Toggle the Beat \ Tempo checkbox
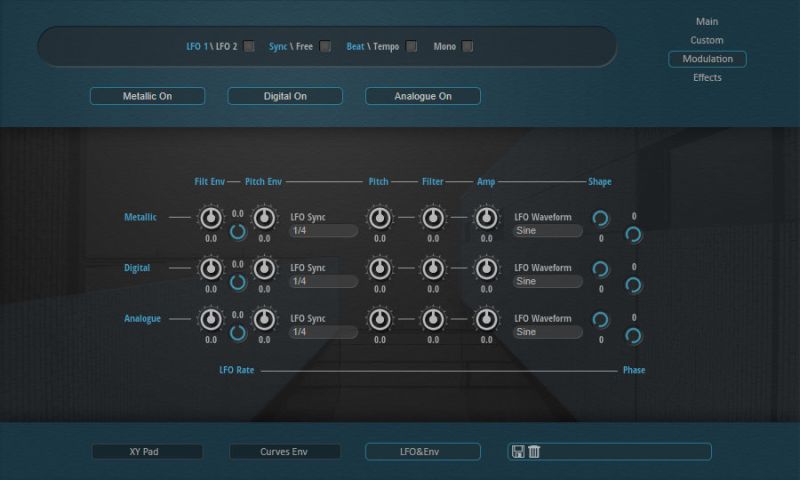 coord(411,46)
